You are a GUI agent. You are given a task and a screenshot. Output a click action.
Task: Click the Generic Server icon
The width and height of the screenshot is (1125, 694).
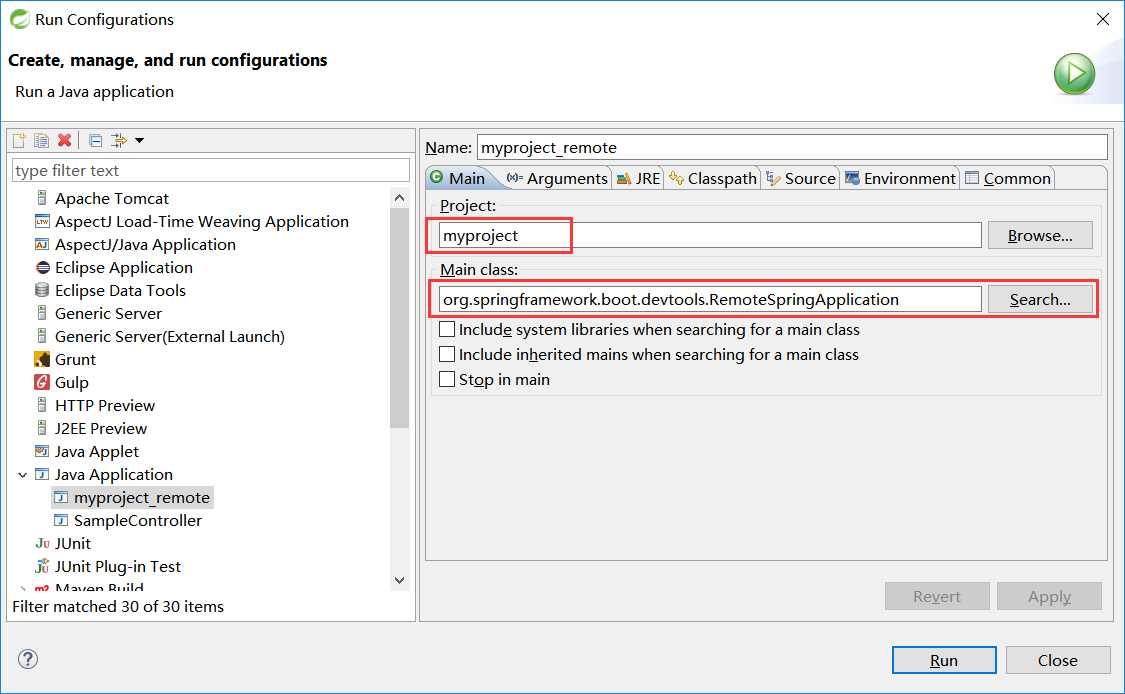point(42,314)
